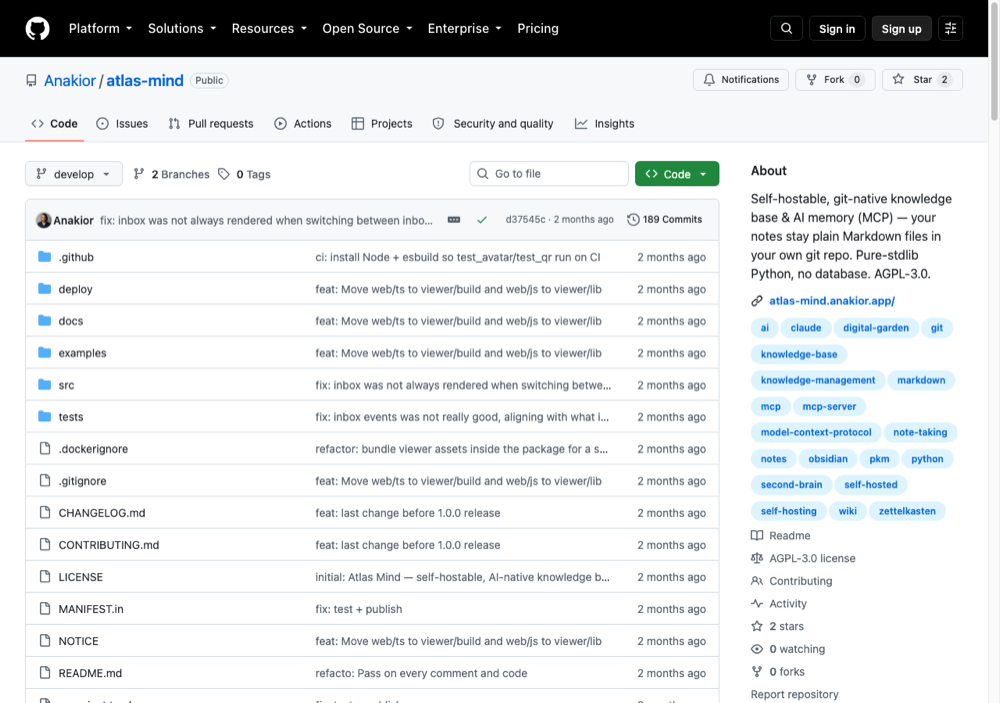Open the digital-garden topic tag

tap(876, 328)
